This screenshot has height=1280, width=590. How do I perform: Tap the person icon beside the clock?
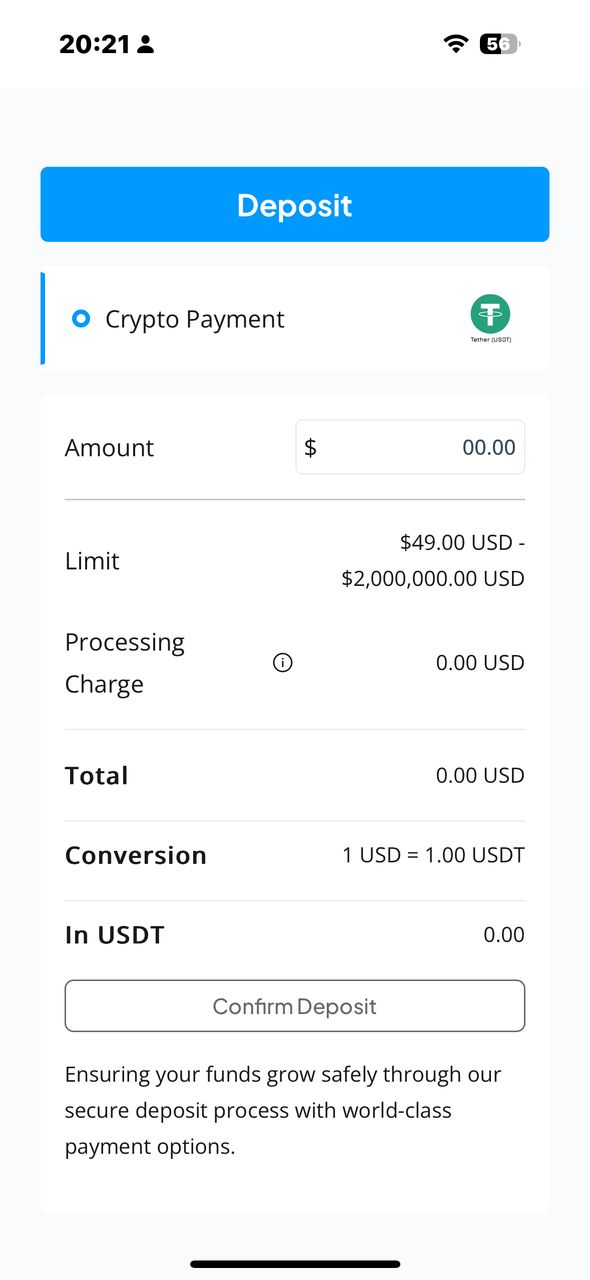(x=146, y=44)
